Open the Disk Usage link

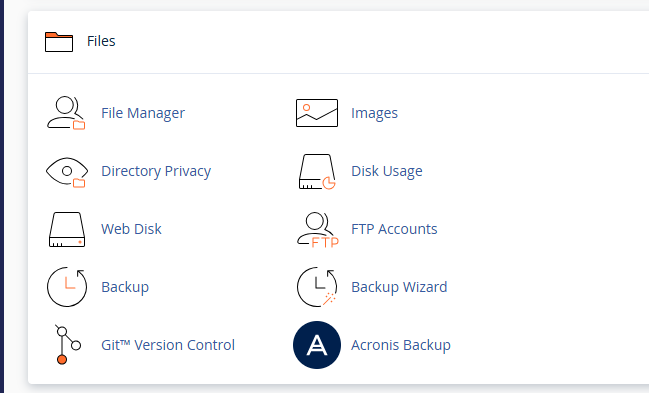coord(387,171)
